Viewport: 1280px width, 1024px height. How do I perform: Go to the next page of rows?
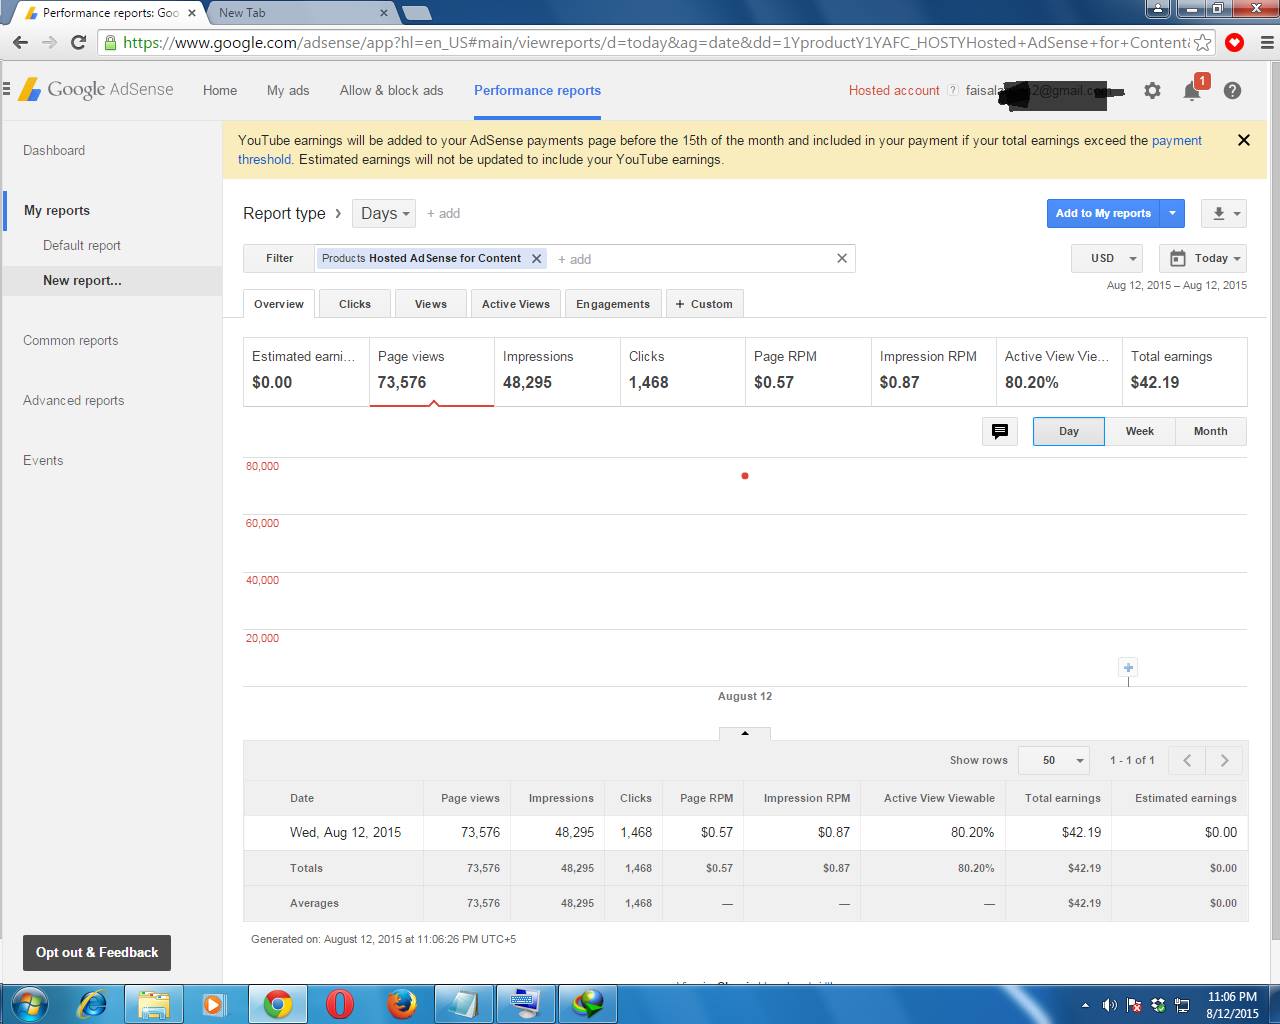[1224, 760]
